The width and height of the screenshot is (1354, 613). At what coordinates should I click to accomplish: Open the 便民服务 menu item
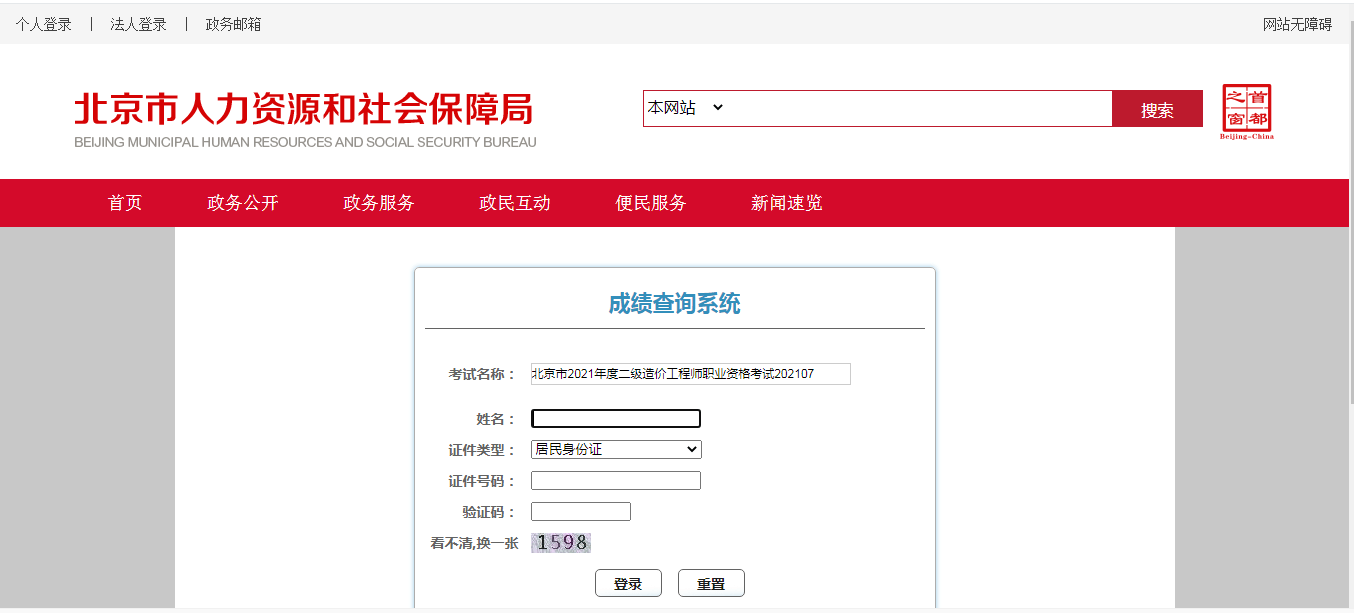pyautogui.click(x=651, y=203)
